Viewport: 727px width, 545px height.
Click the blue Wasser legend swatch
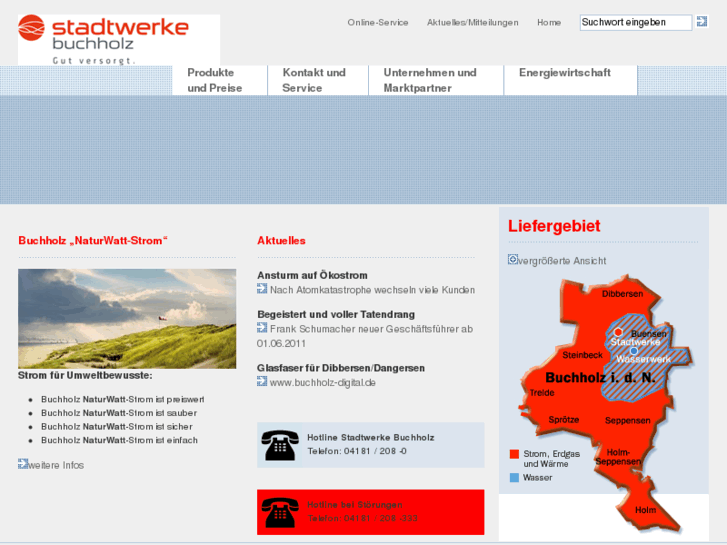click(514, 477)
